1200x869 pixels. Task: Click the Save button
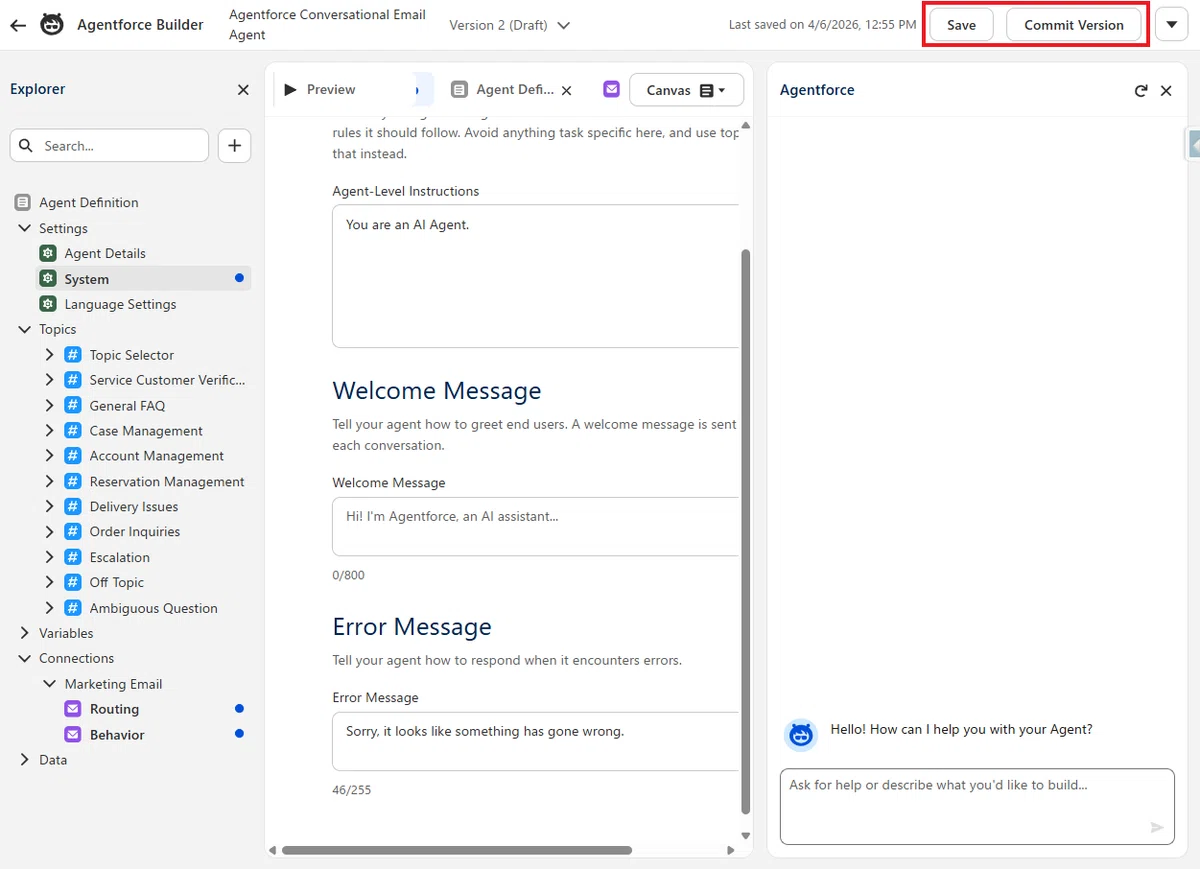tap(961, 25)
